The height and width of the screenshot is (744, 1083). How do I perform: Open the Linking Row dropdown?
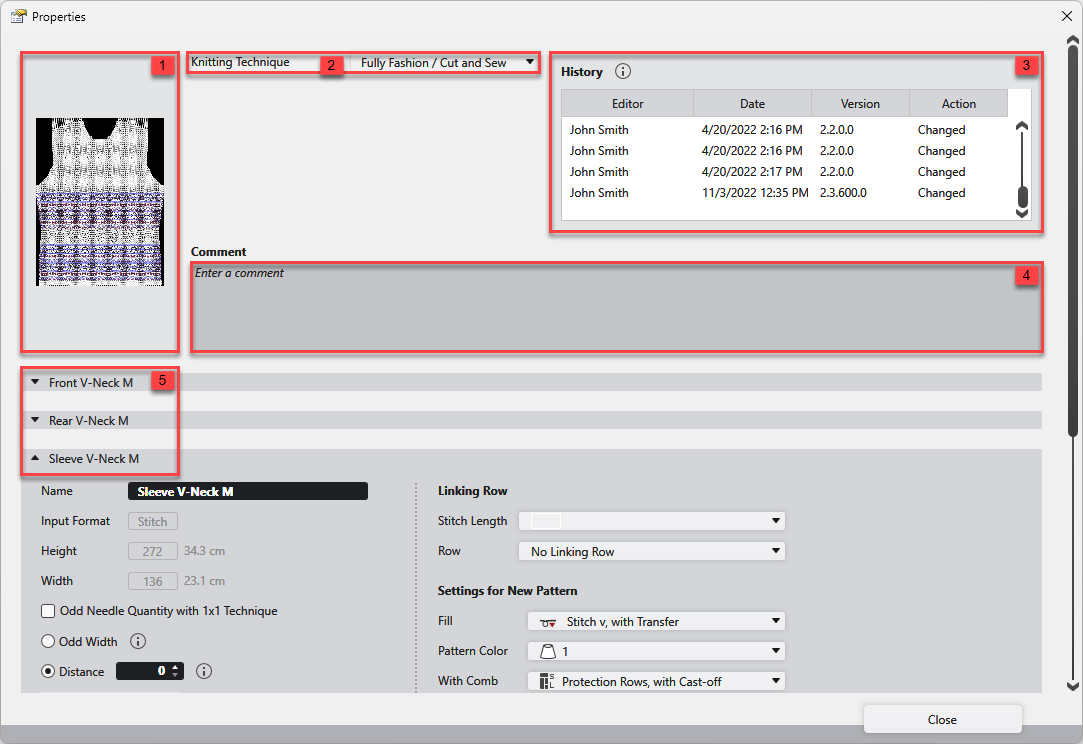[x=651, y=552]
